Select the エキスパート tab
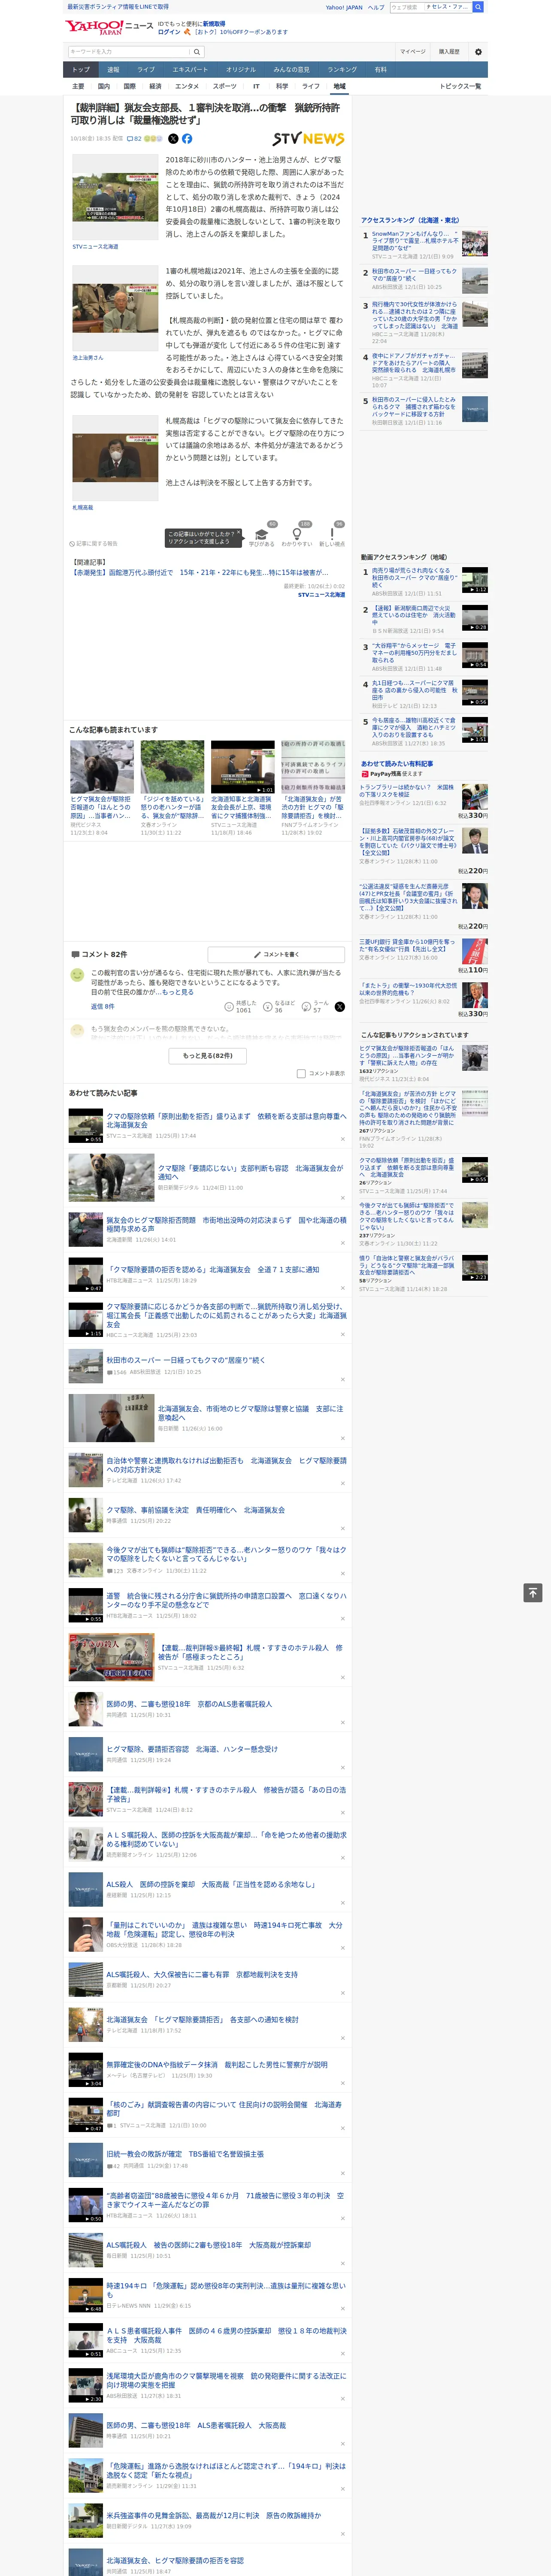551x2576 pixels. point(190,69)
